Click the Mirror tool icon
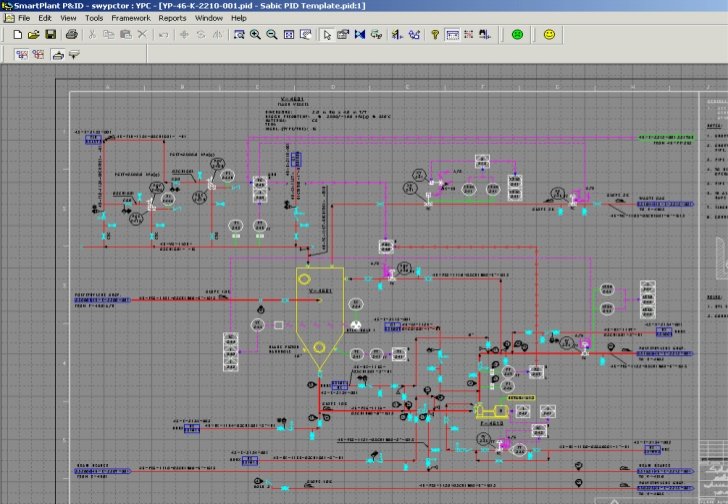The height and width of the screenshot is (504, 728). [x=217, y=34]
